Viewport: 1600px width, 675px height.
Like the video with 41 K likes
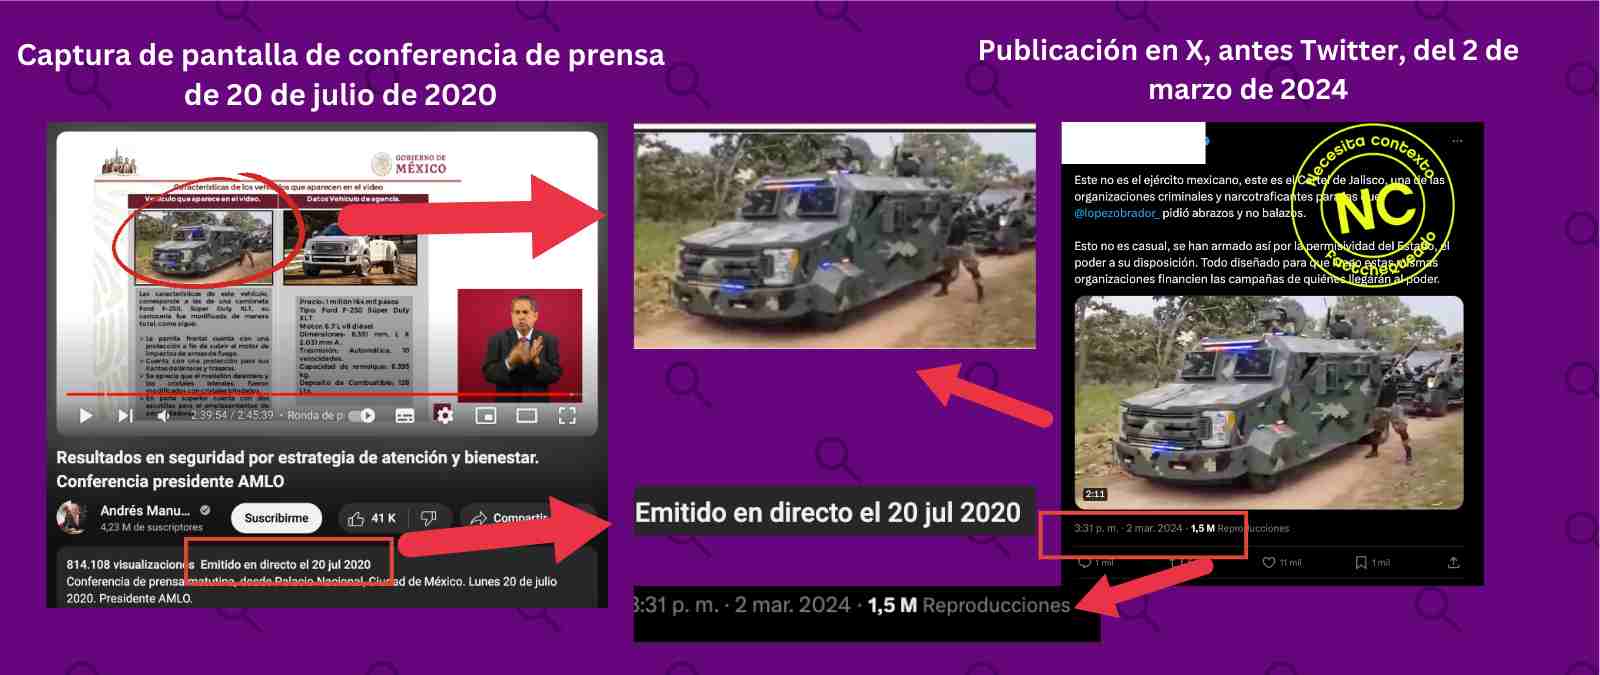[371, 518]
